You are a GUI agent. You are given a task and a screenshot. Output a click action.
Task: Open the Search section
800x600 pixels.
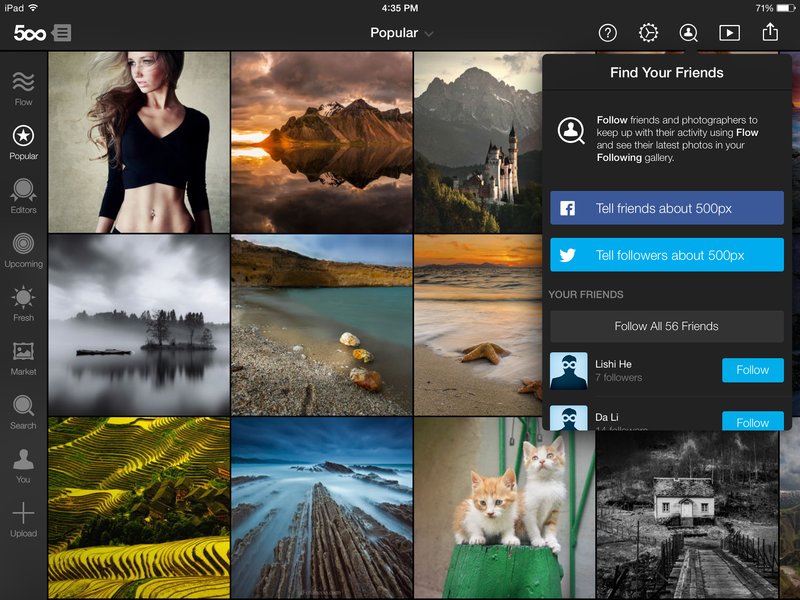pyautogui.click(x=23, y=412)
